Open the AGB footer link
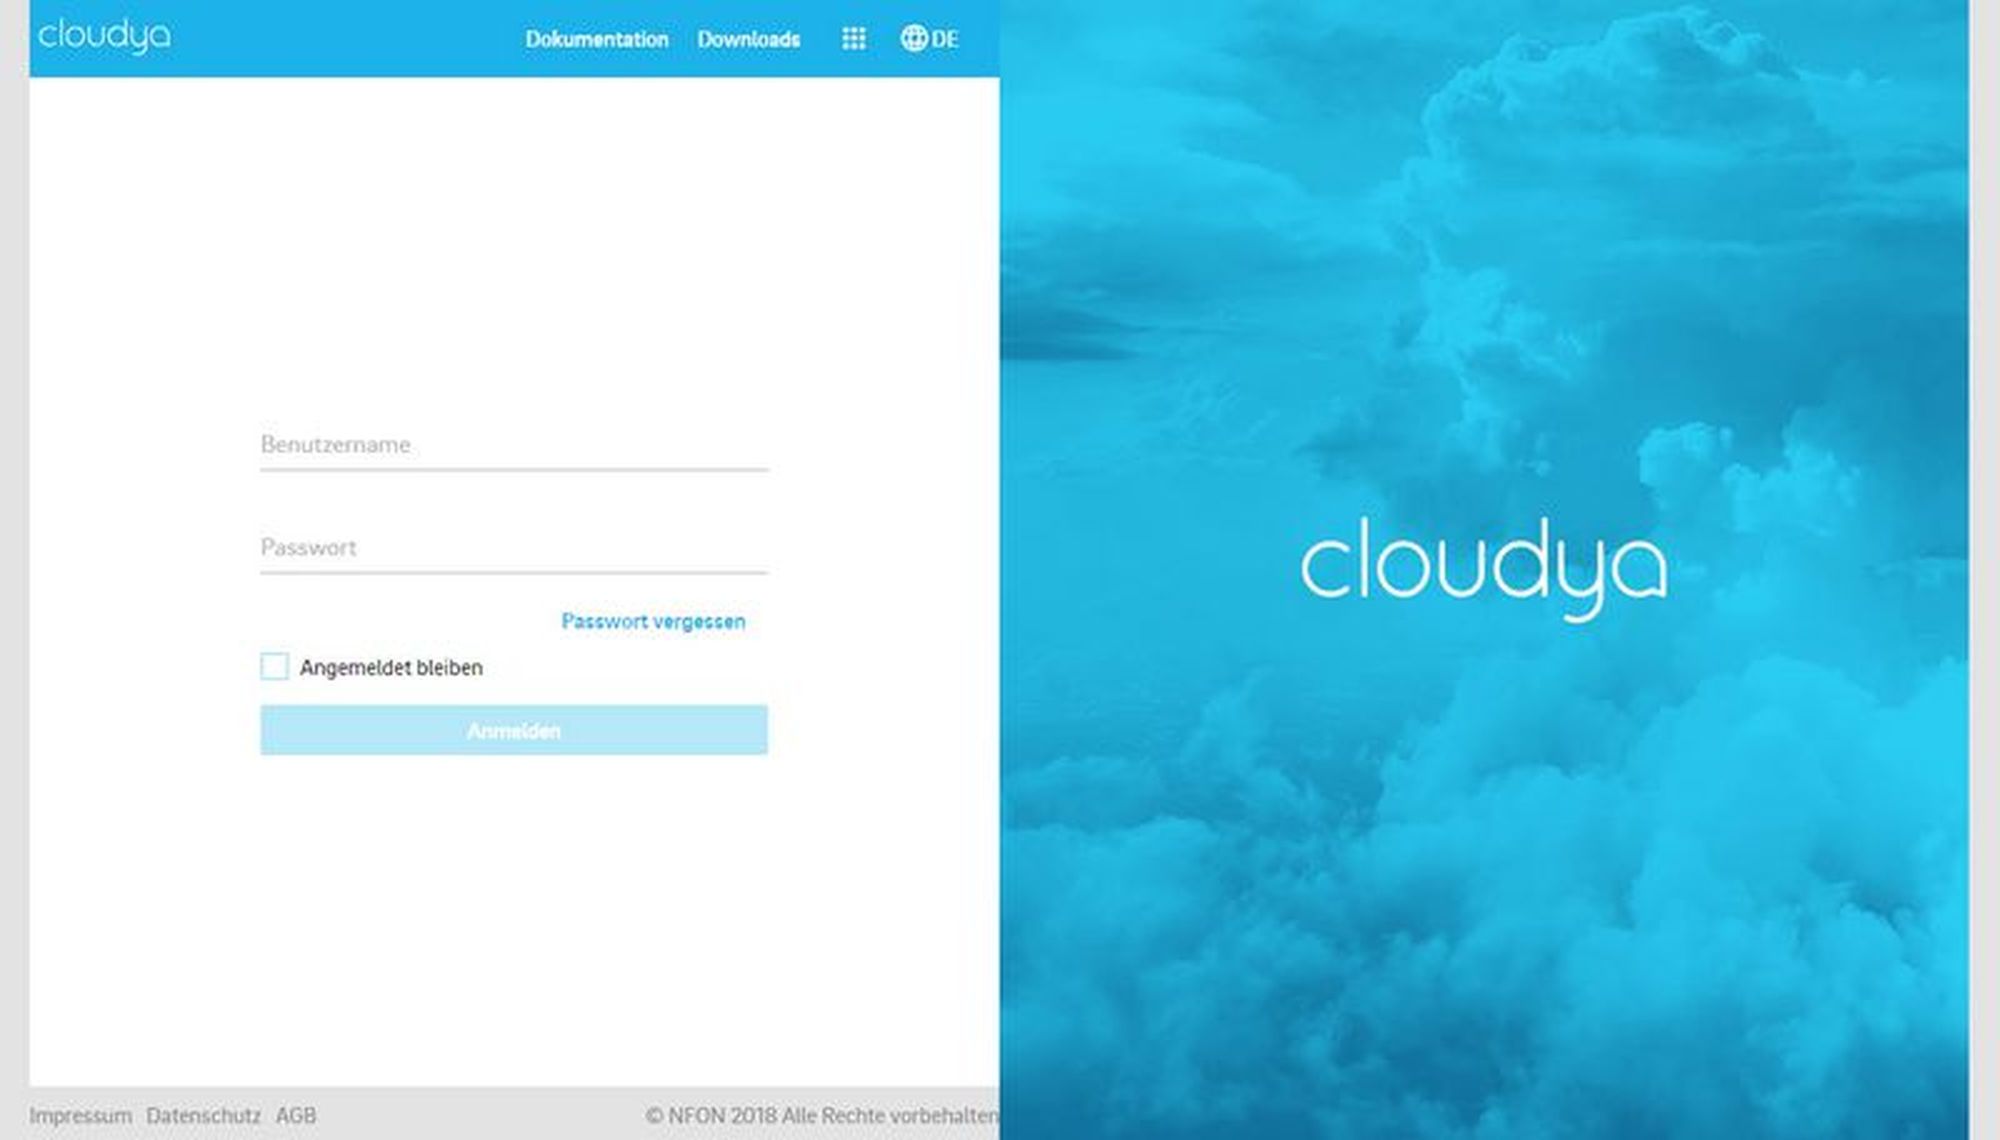This screenshot has width=2000, height=1140. 296,1115
